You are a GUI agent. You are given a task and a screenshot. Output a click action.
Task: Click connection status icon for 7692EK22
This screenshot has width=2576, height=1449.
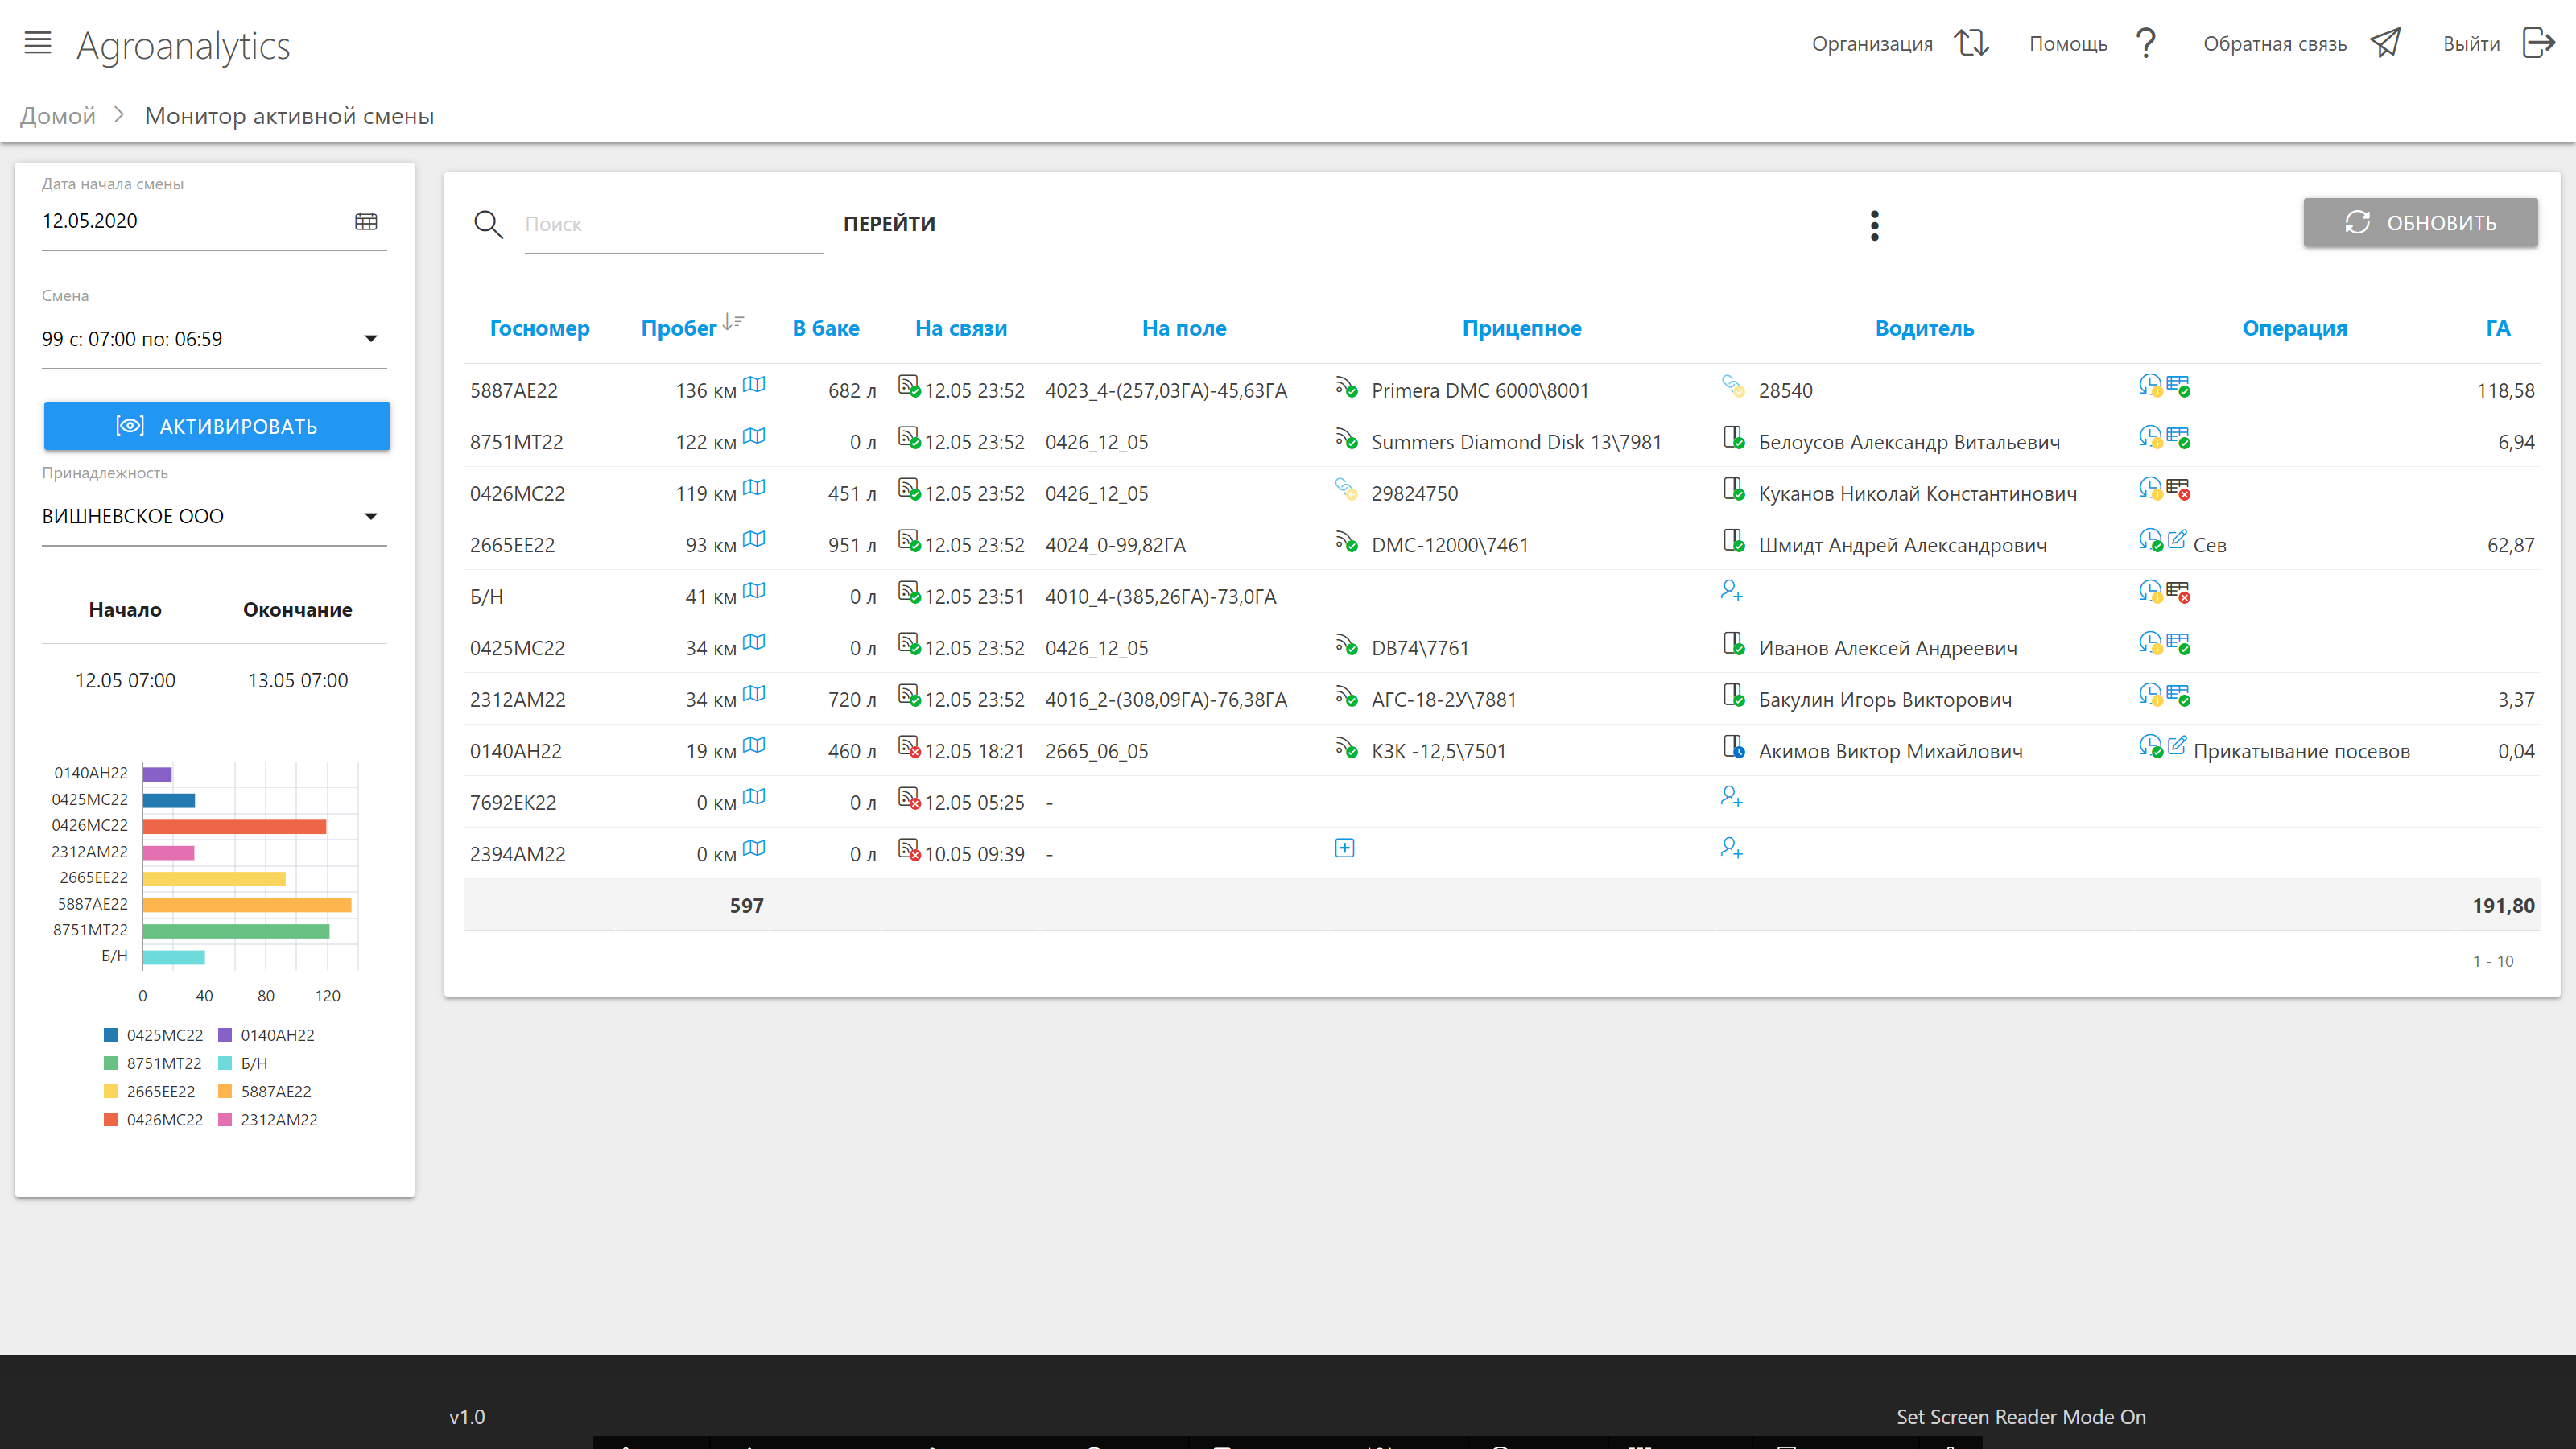(909, 798)
